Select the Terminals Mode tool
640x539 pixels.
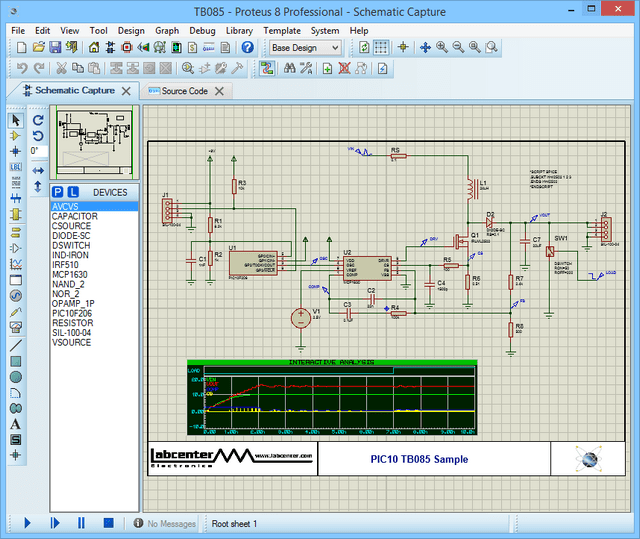(x=16, y=233)
